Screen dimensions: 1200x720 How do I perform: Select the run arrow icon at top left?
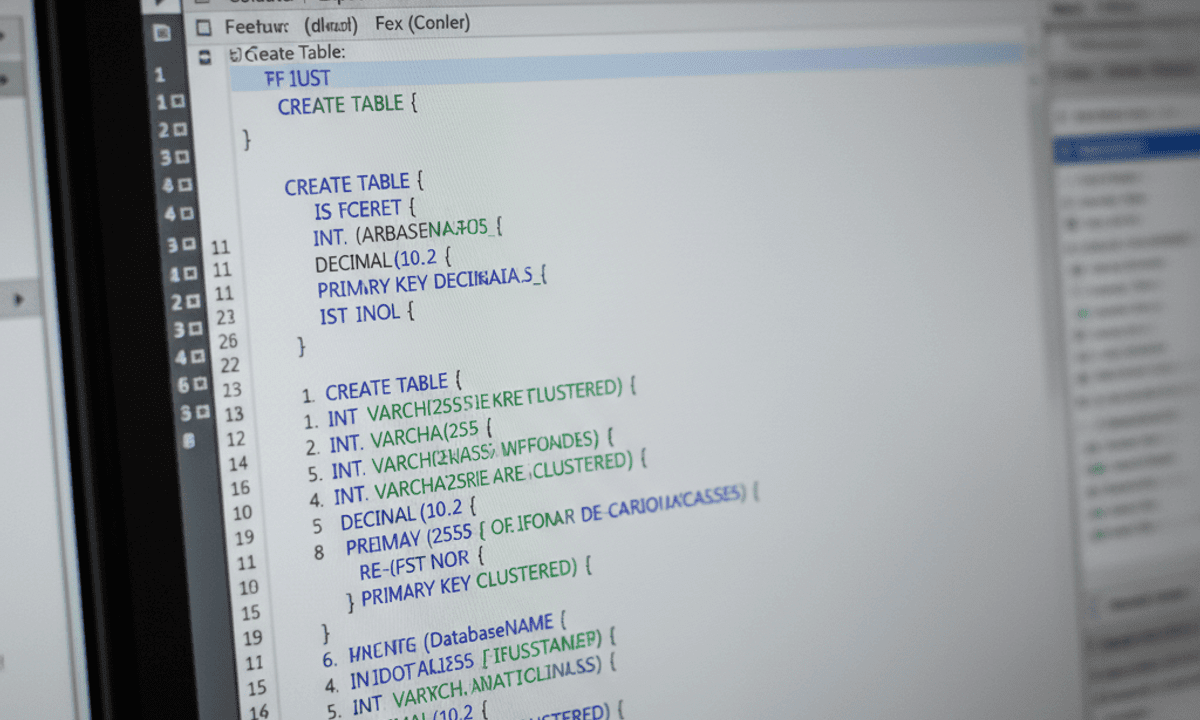(160, 5)
